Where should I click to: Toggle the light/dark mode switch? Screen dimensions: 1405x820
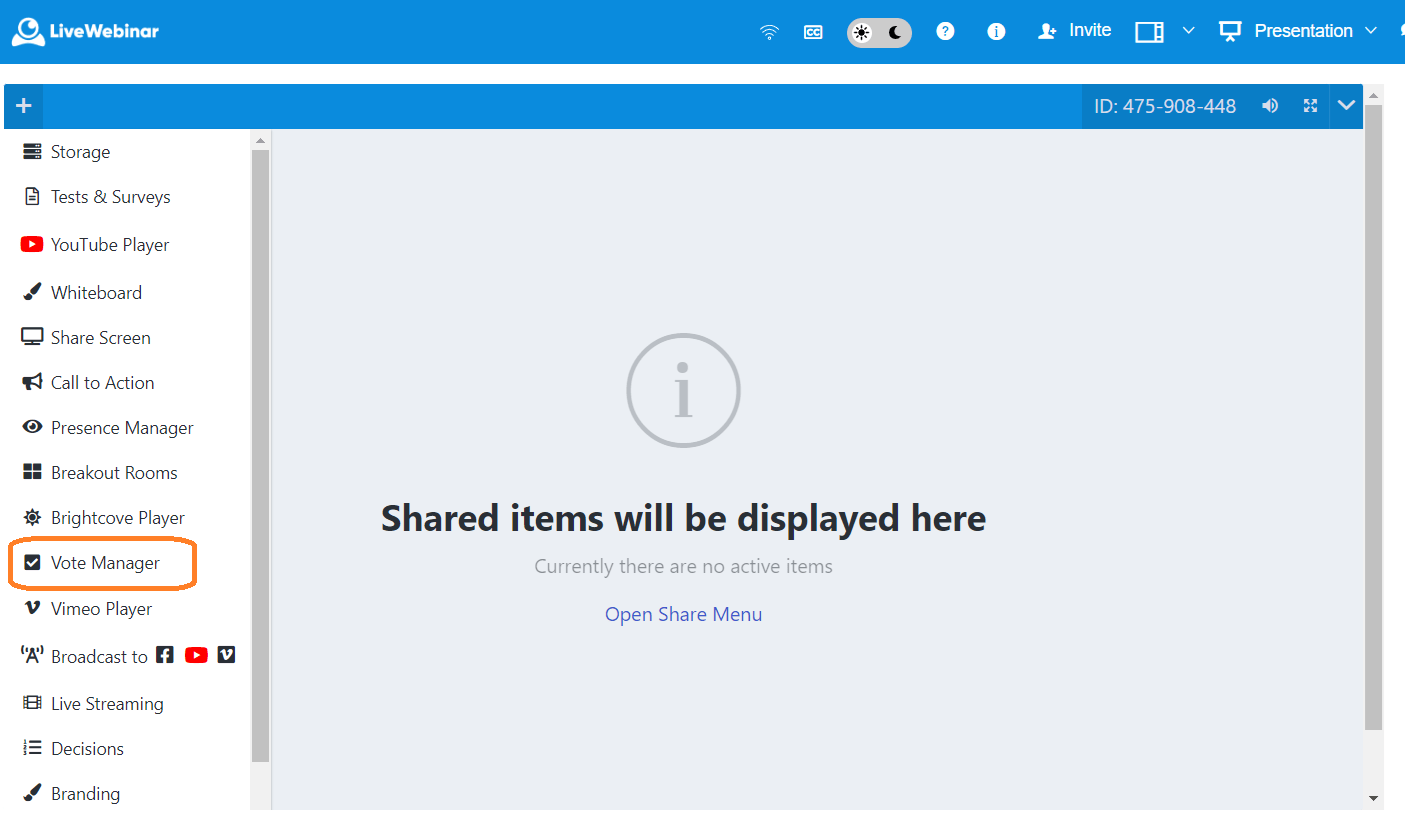(879, 32)
